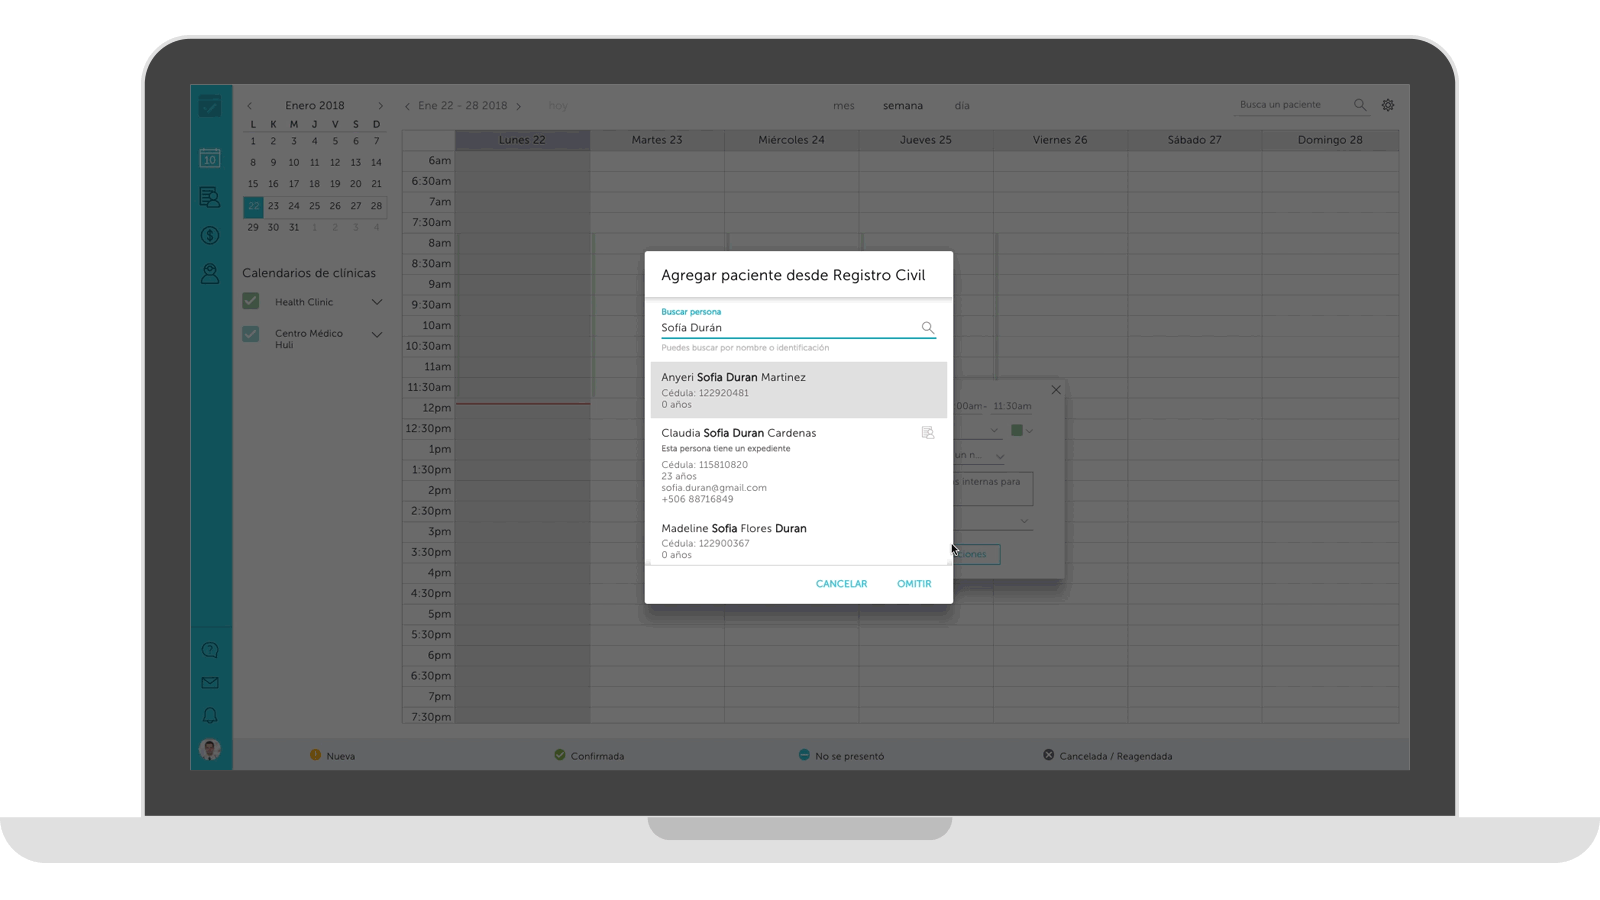The image size is (1600, 900).
Task: Open the notifications bell icon
Action: click(210, 716)
